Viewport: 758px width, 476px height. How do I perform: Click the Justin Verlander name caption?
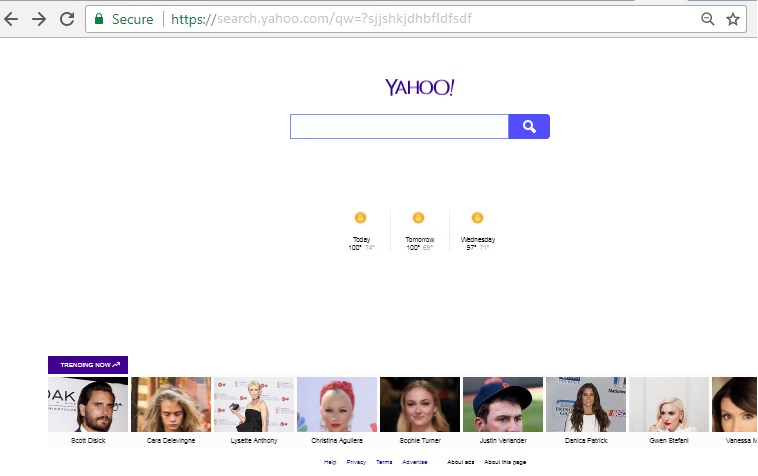[503, 440]
